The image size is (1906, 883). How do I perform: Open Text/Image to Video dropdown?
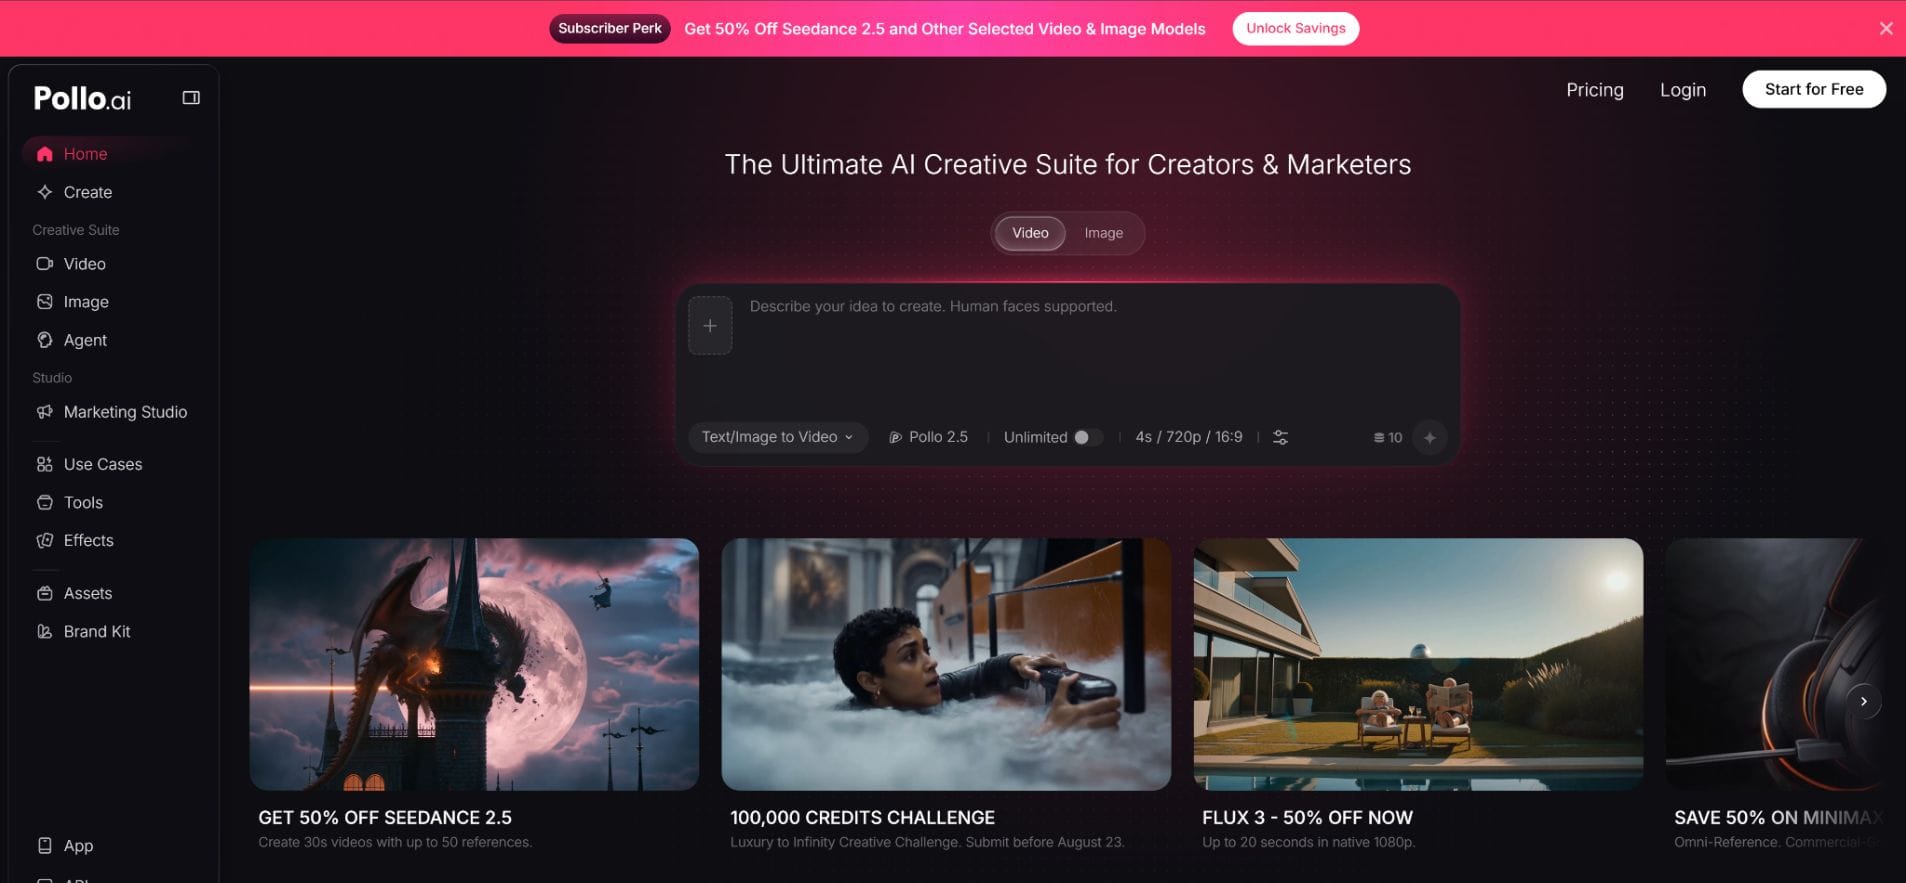pos(777,437)
